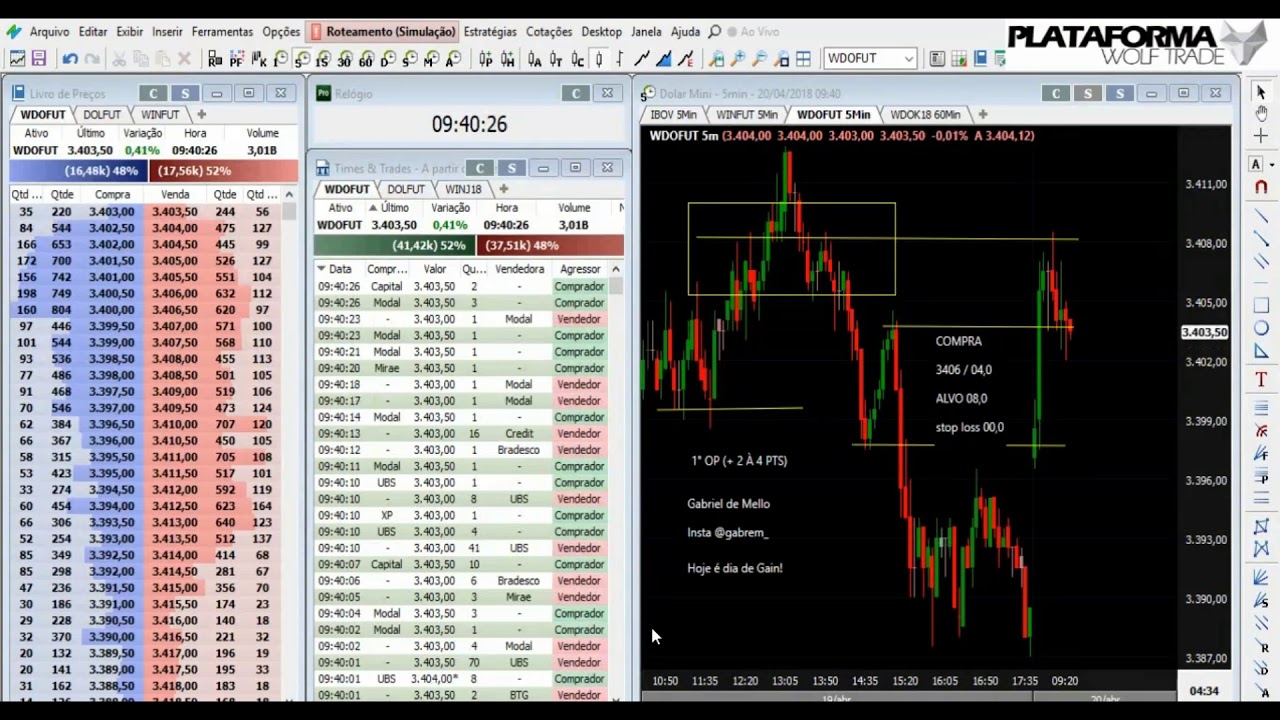
Task: Click sell percentage bar (17,56k) 52%
Action: [222, 171]
